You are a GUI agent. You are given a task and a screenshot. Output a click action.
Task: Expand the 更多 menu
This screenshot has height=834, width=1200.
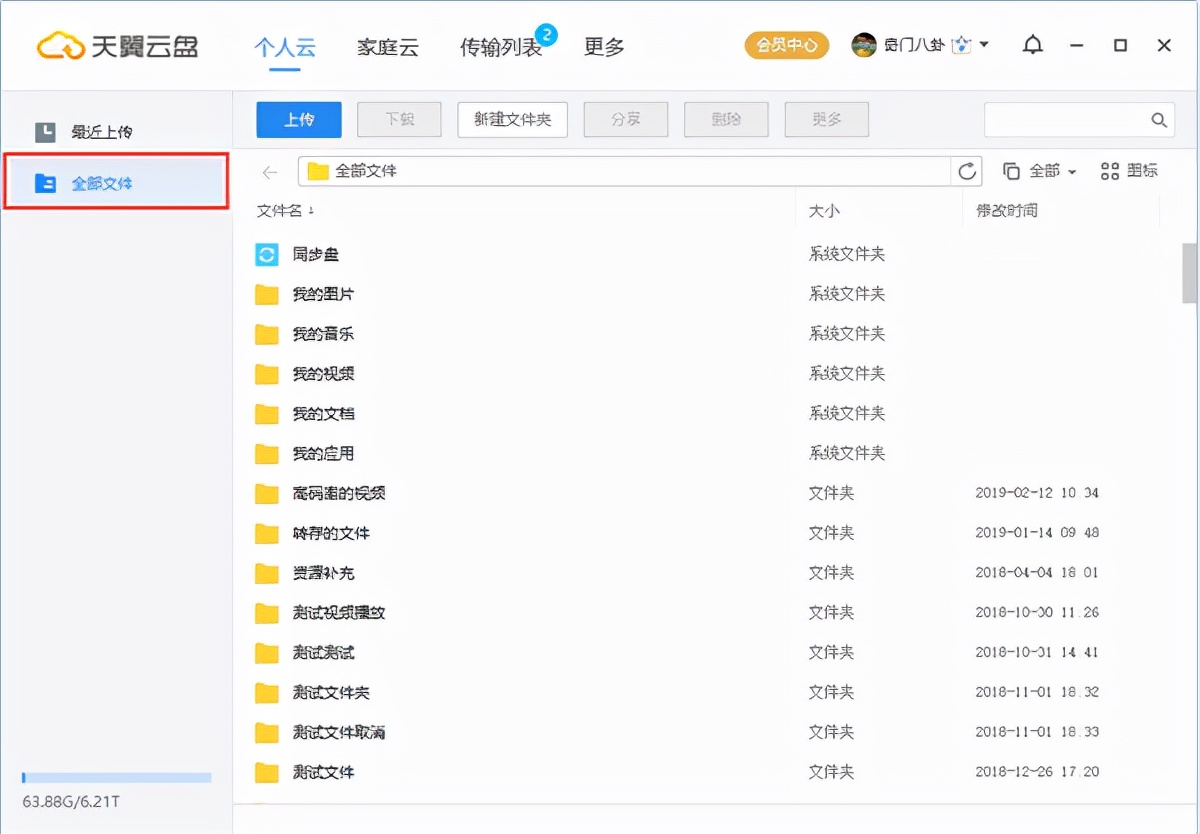[603, 47]
